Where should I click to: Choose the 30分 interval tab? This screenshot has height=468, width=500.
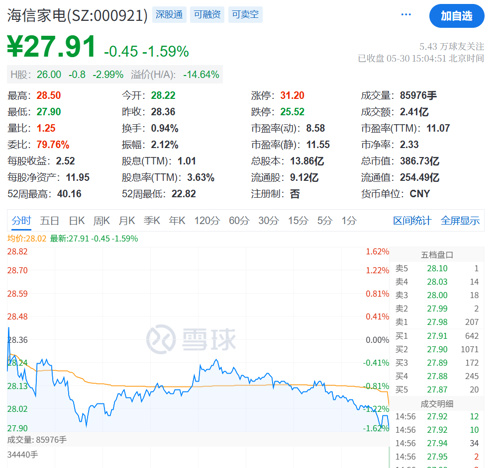(x=269, y=221)
